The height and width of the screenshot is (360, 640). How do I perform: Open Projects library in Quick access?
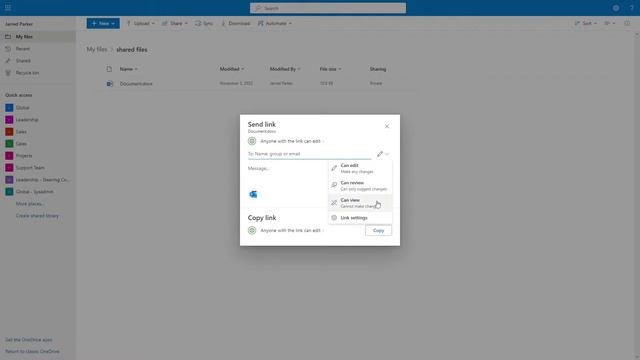pos(38,156)
